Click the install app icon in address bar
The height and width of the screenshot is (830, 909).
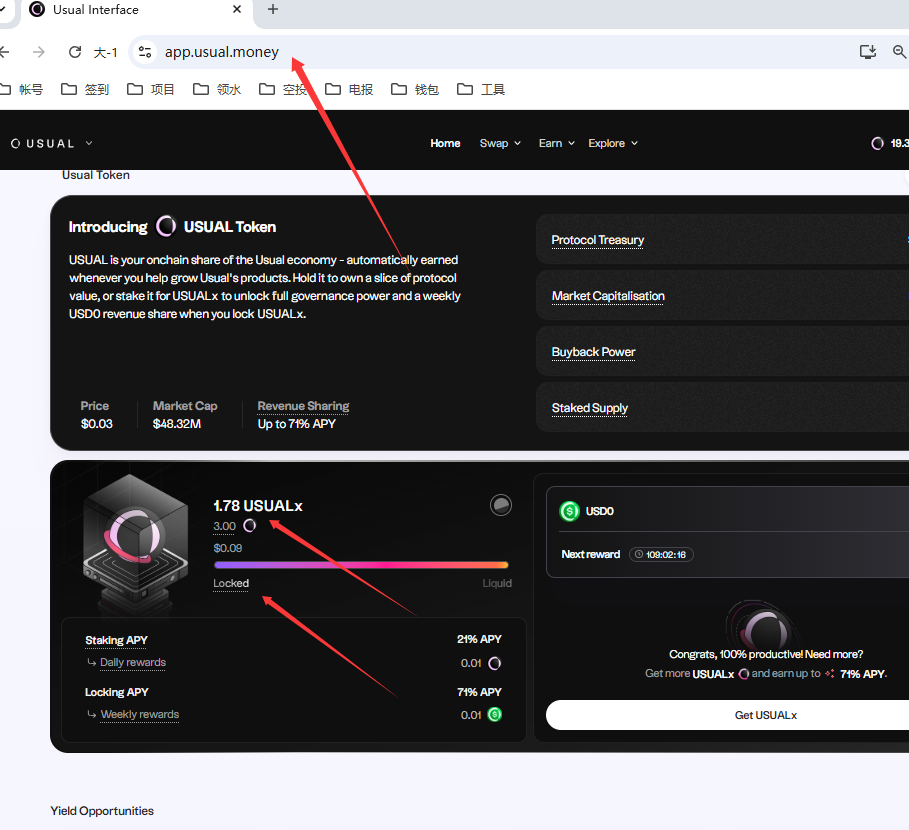click(x=867, y=52)
